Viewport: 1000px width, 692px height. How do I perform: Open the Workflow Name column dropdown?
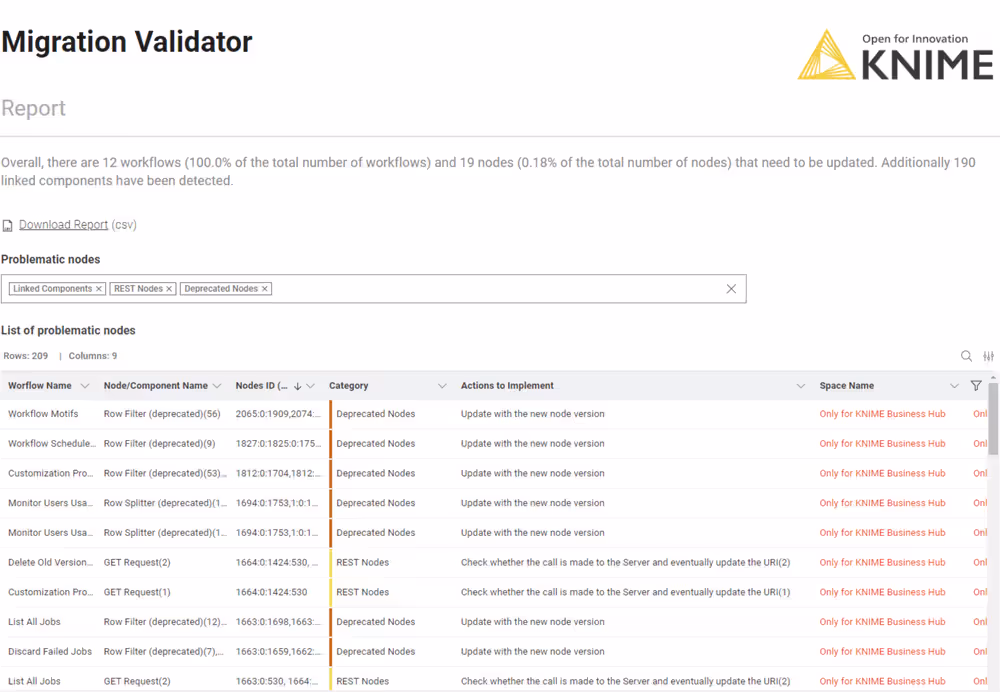coord(84,385)
